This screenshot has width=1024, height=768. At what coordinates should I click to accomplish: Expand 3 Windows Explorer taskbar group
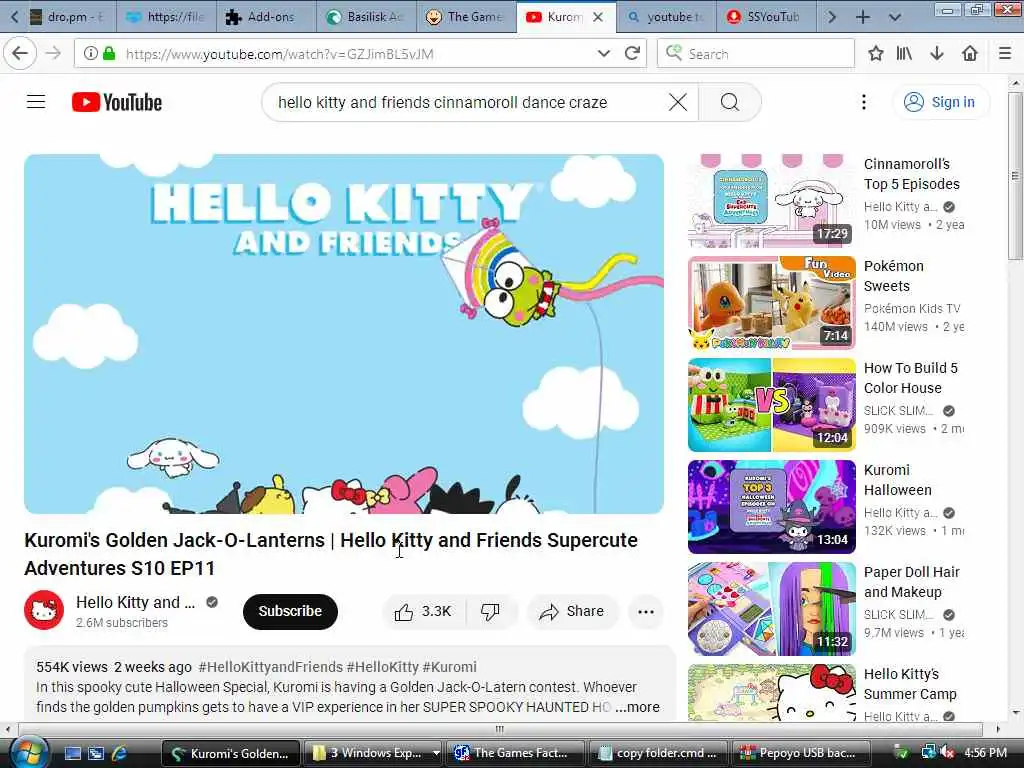376,753
